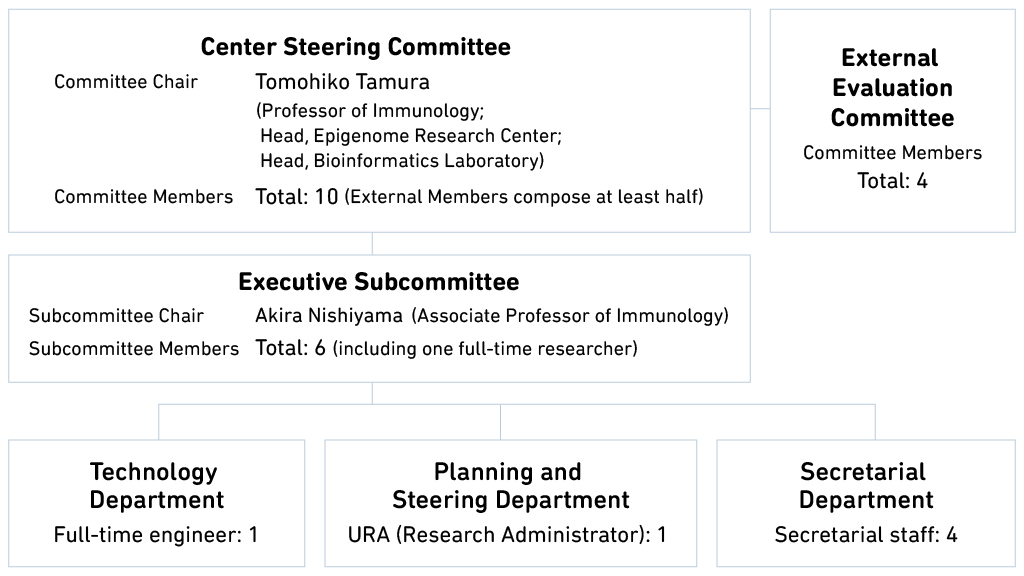The image size is (1024, 576).
Task: Click Total: 4 under External Evaluation Committee
Action: [x=892, y=181]
